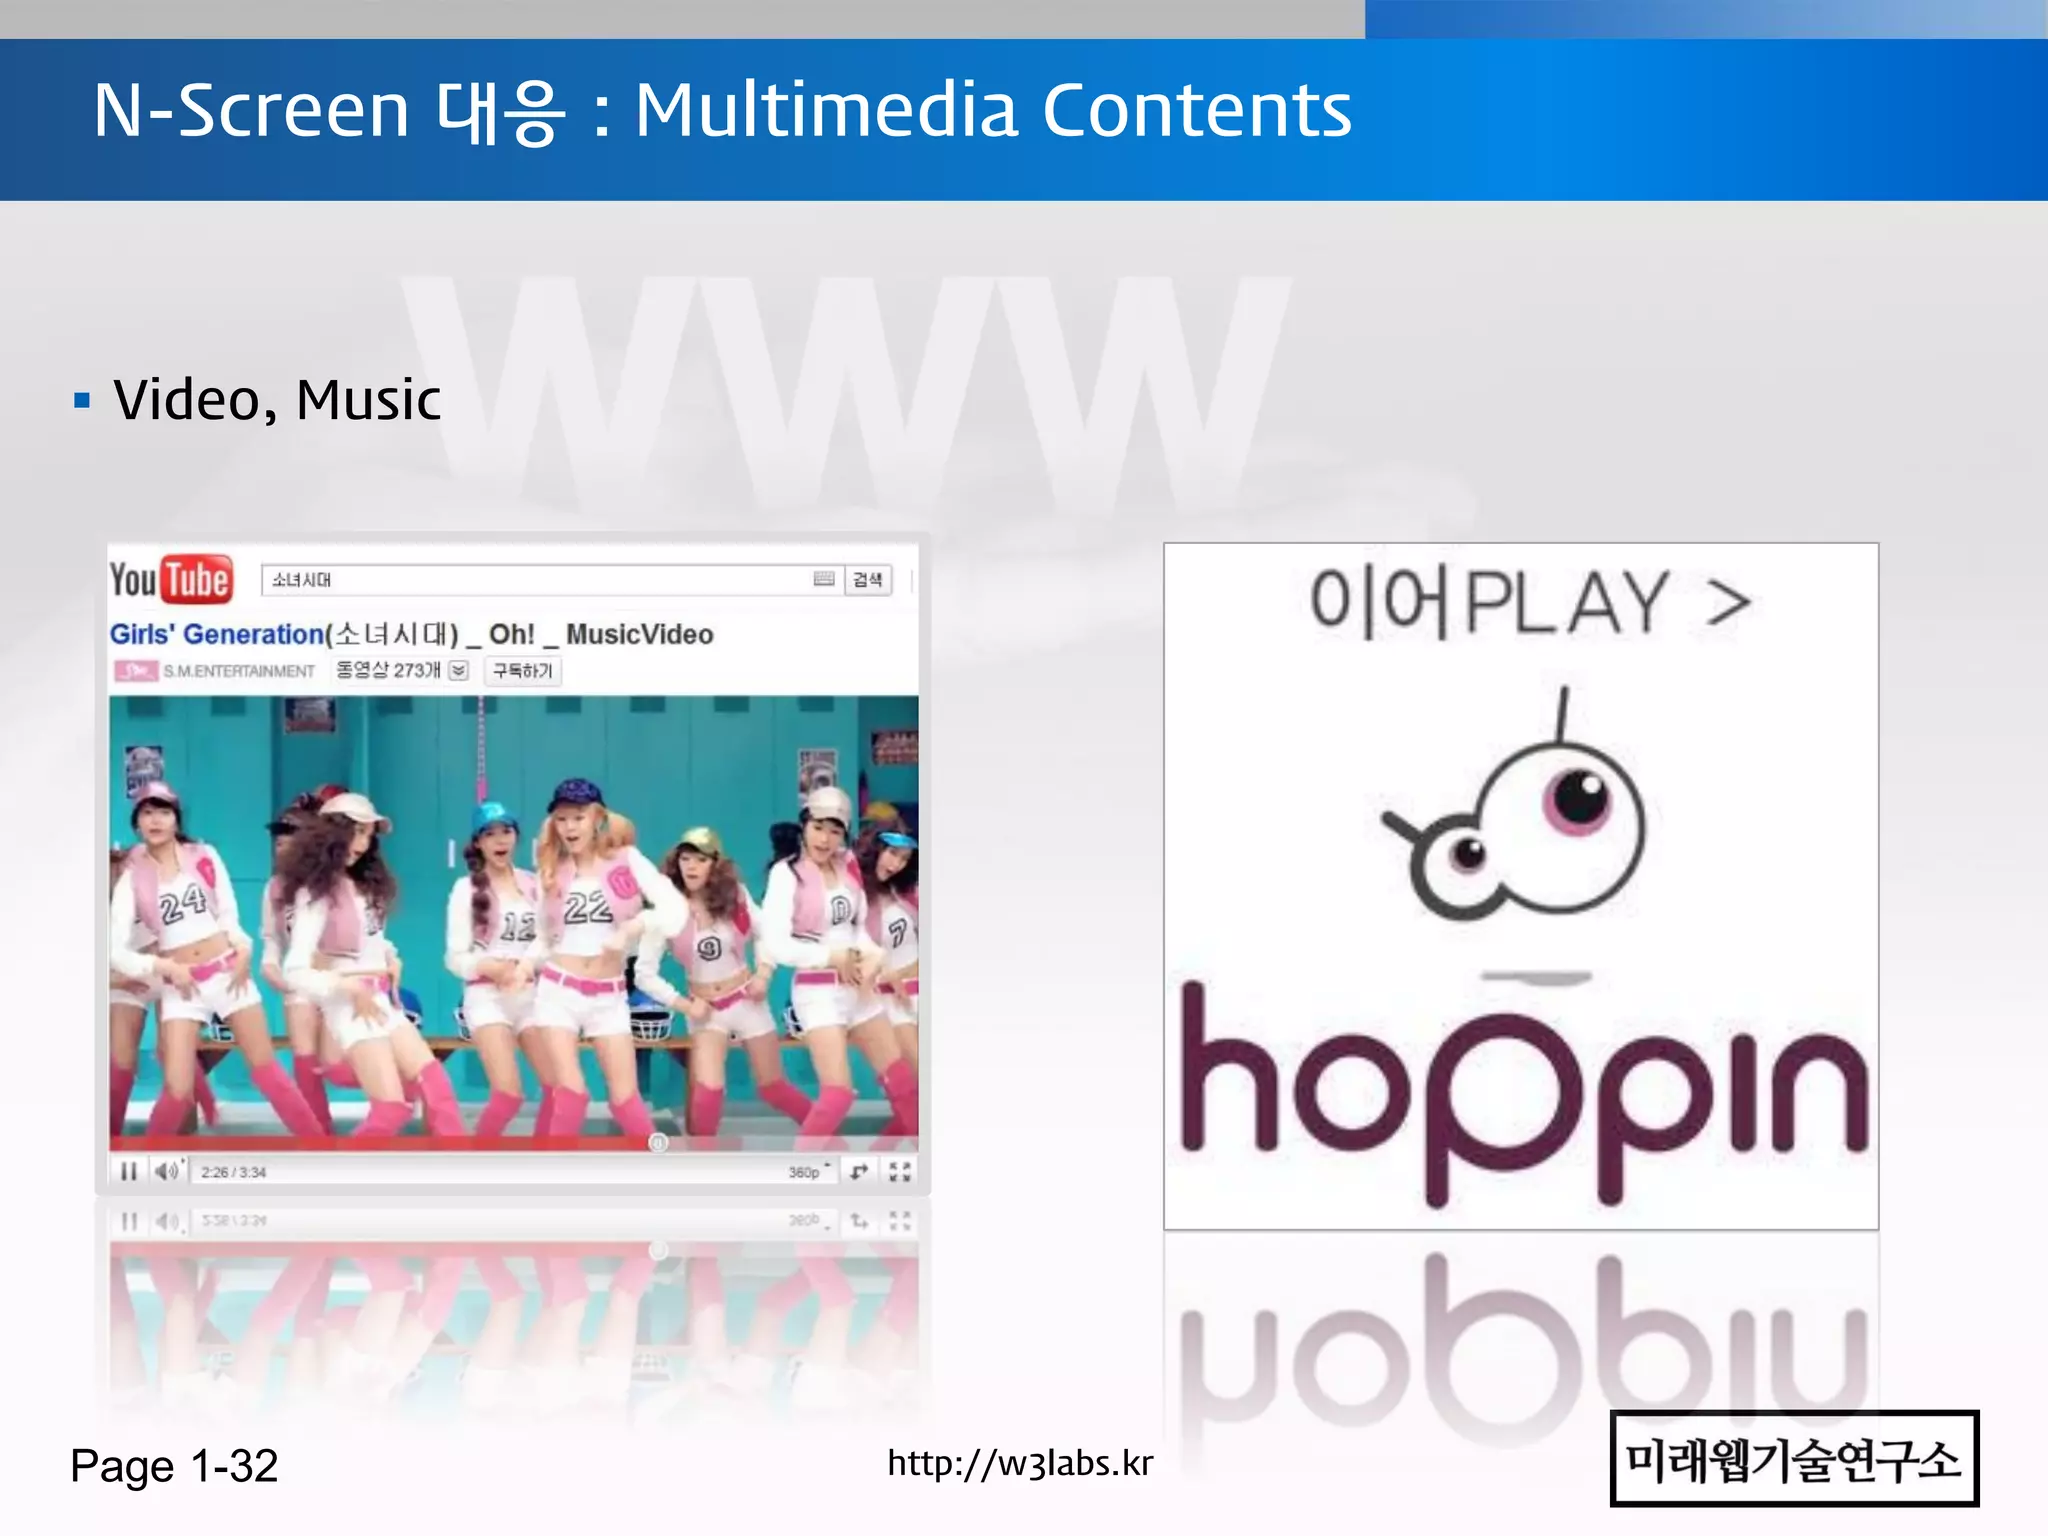
Task: Click the pop-out player icon
Action: tap(859, 1171)
